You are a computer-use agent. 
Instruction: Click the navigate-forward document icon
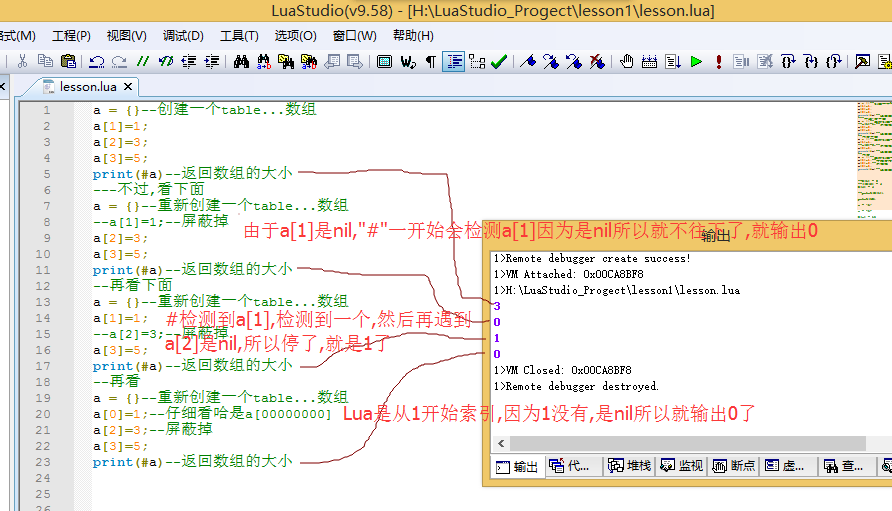click(355, 61)
